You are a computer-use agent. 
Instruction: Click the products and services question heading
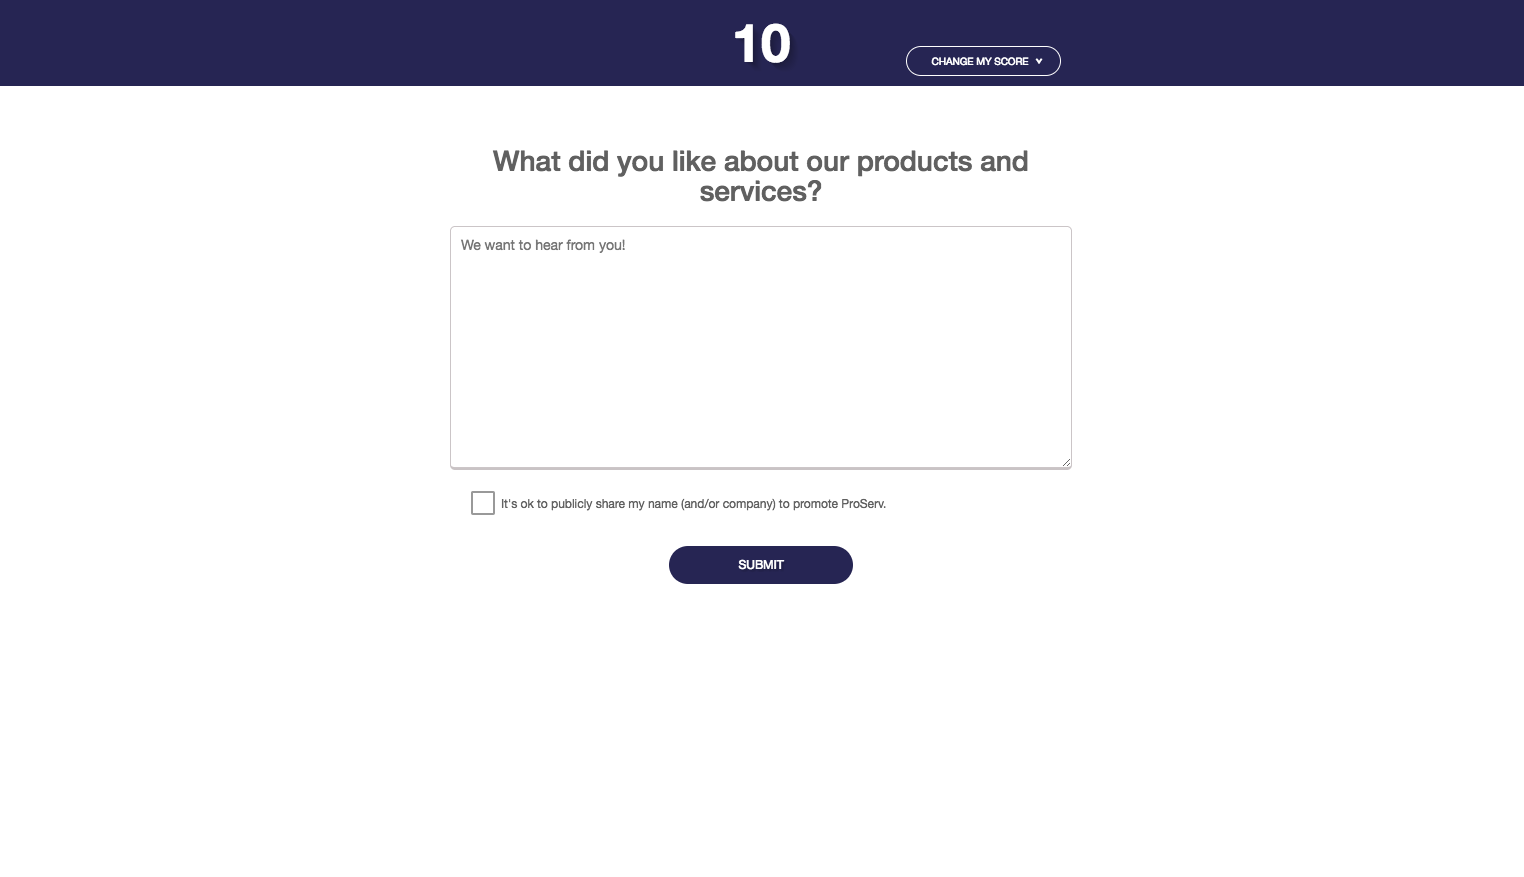pos(760,176)
